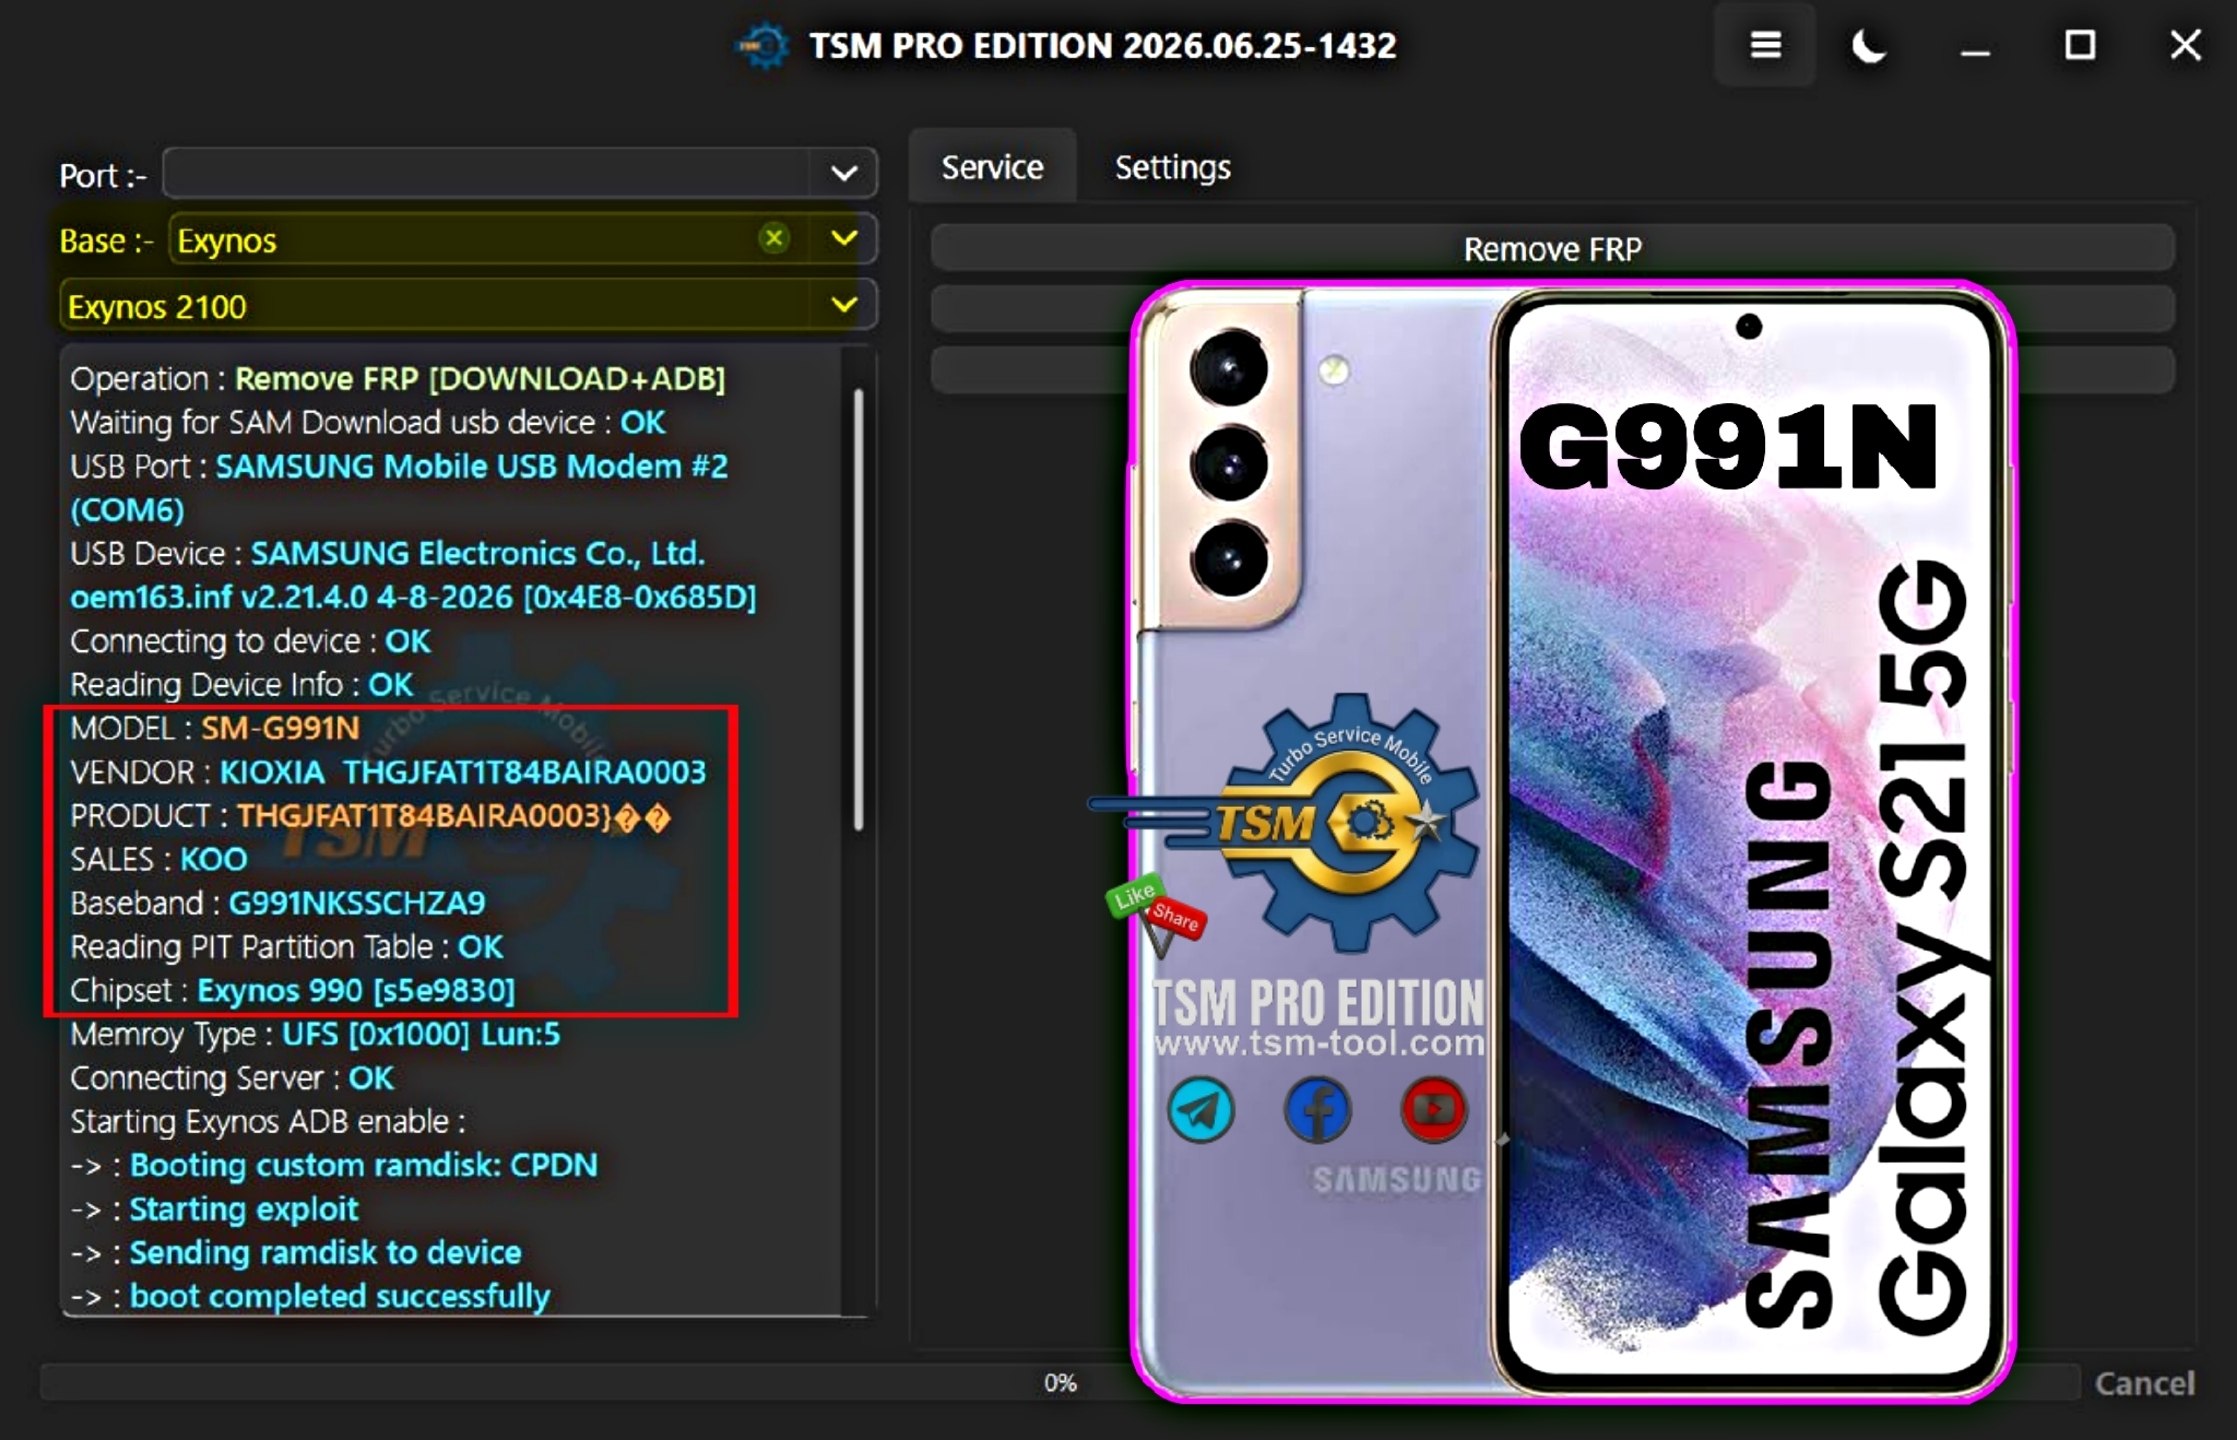Maximize the TSM window
Screen dimensions: 2237x1440
point(2080,46)
